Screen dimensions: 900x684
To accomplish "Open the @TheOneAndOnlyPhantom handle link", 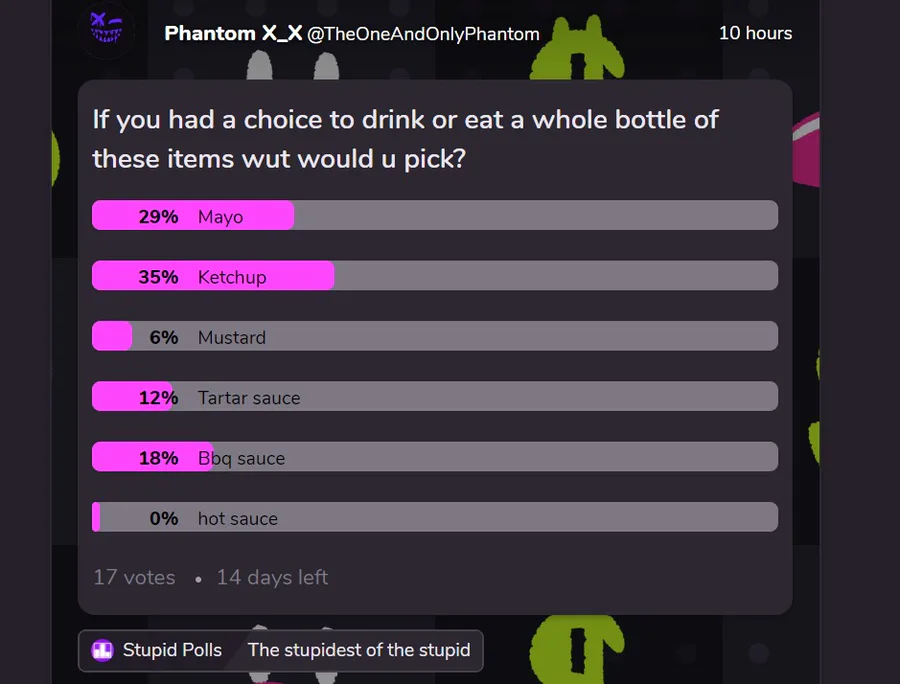I will click(x=423, y=34).
